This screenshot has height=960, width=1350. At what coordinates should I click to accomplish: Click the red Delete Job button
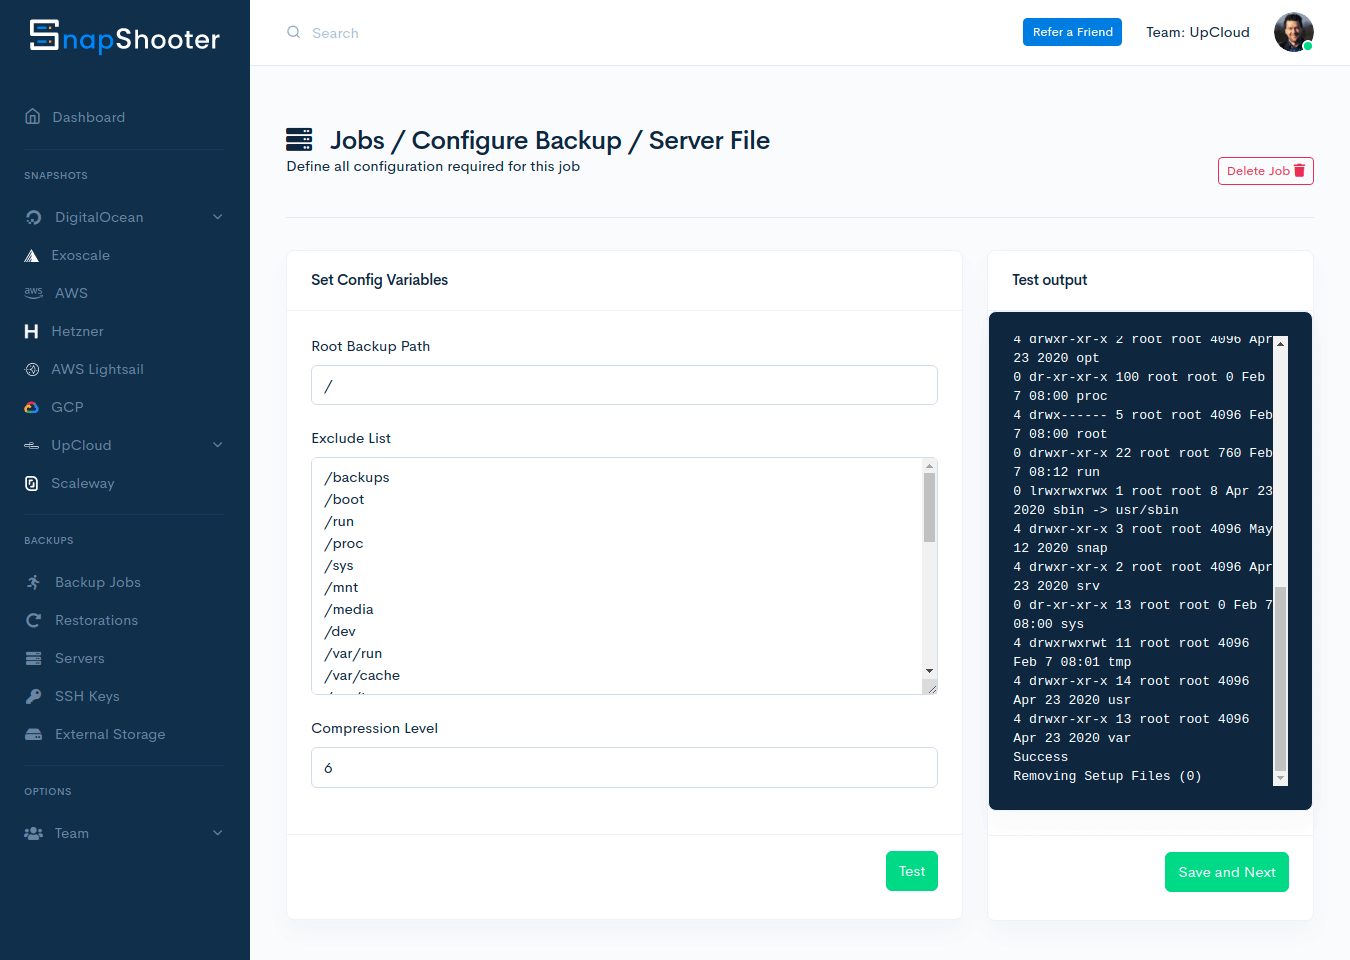coord(1265,171)
